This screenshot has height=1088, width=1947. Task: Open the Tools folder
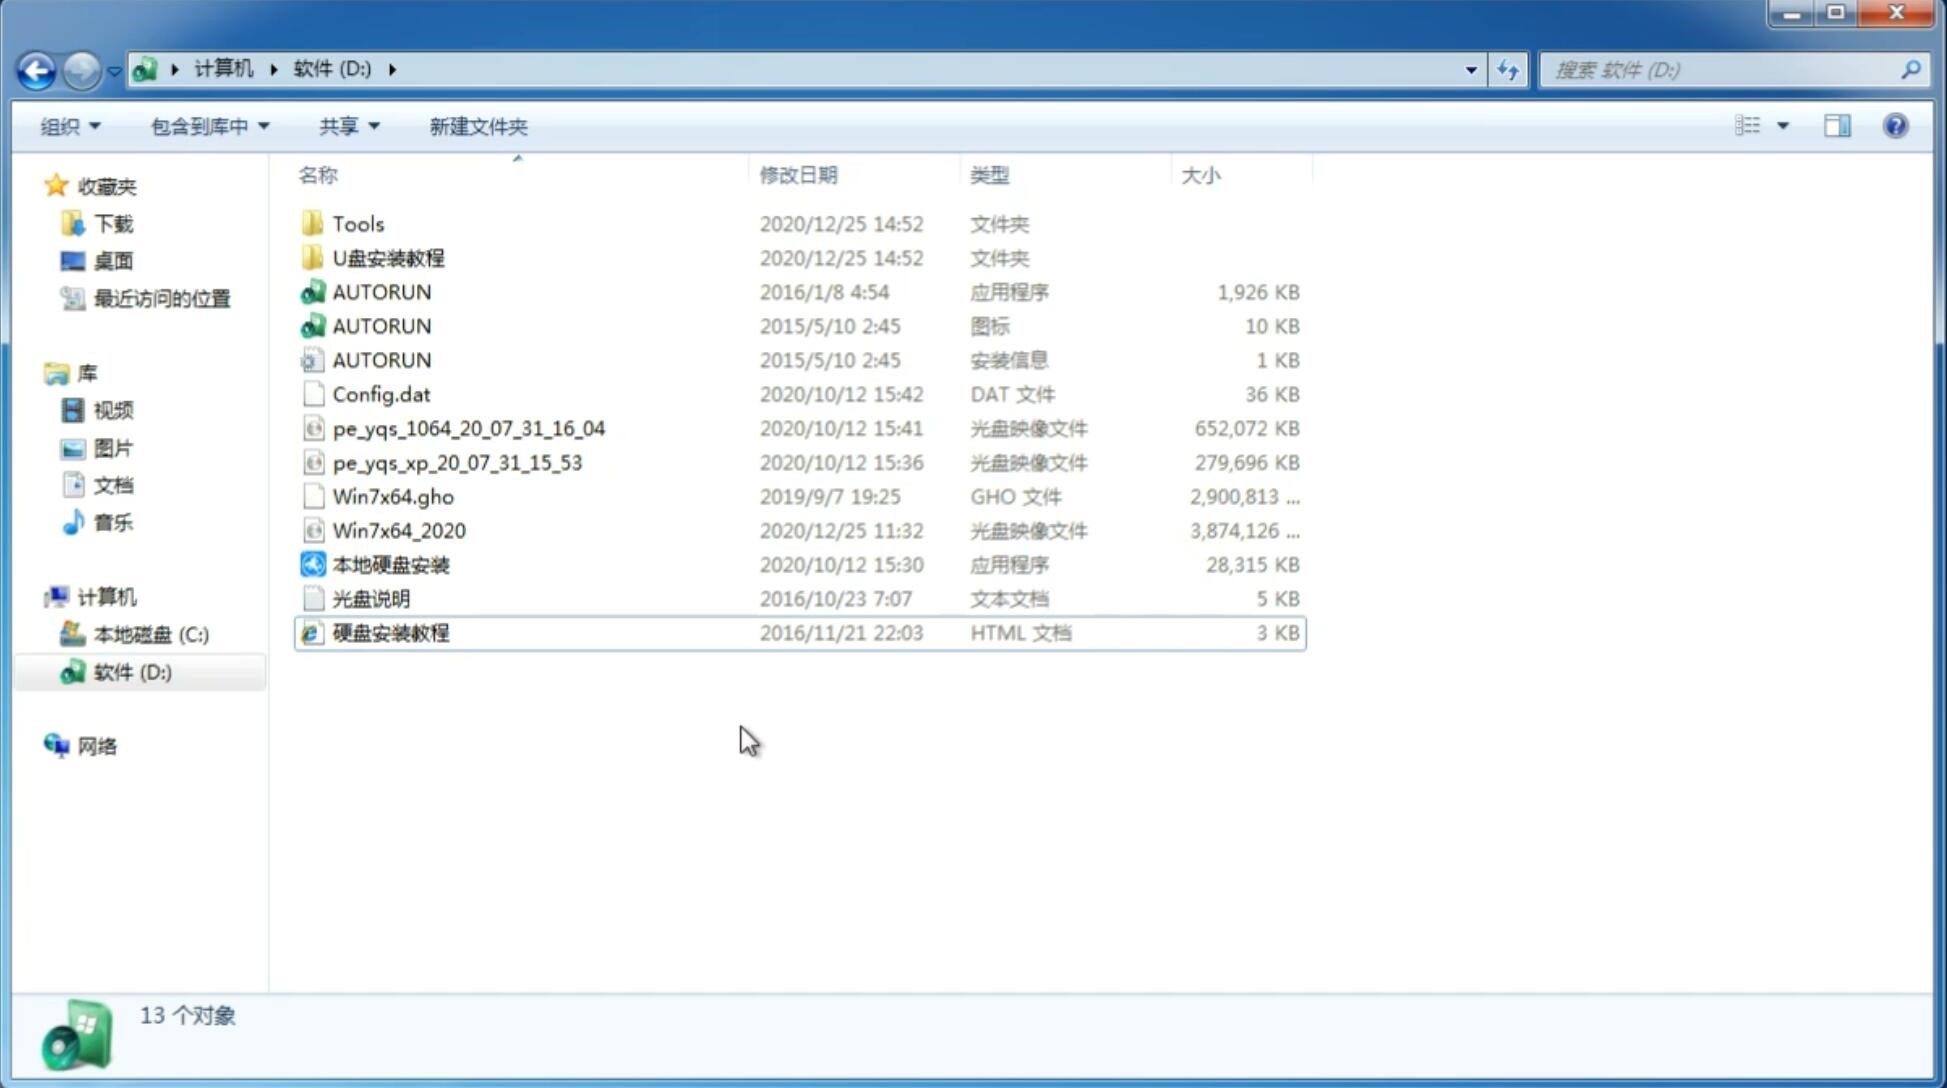coord(357,223)
